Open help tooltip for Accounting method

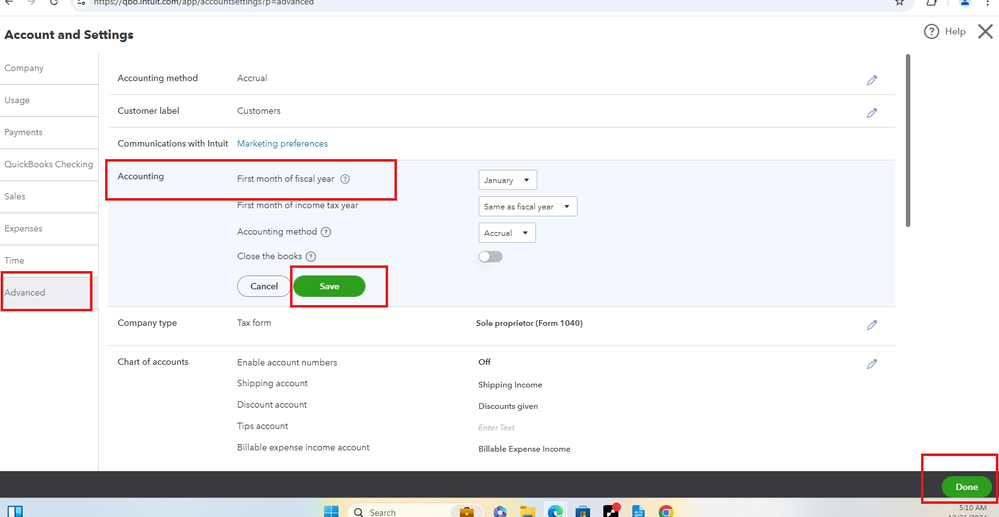(x=326, y=232)
